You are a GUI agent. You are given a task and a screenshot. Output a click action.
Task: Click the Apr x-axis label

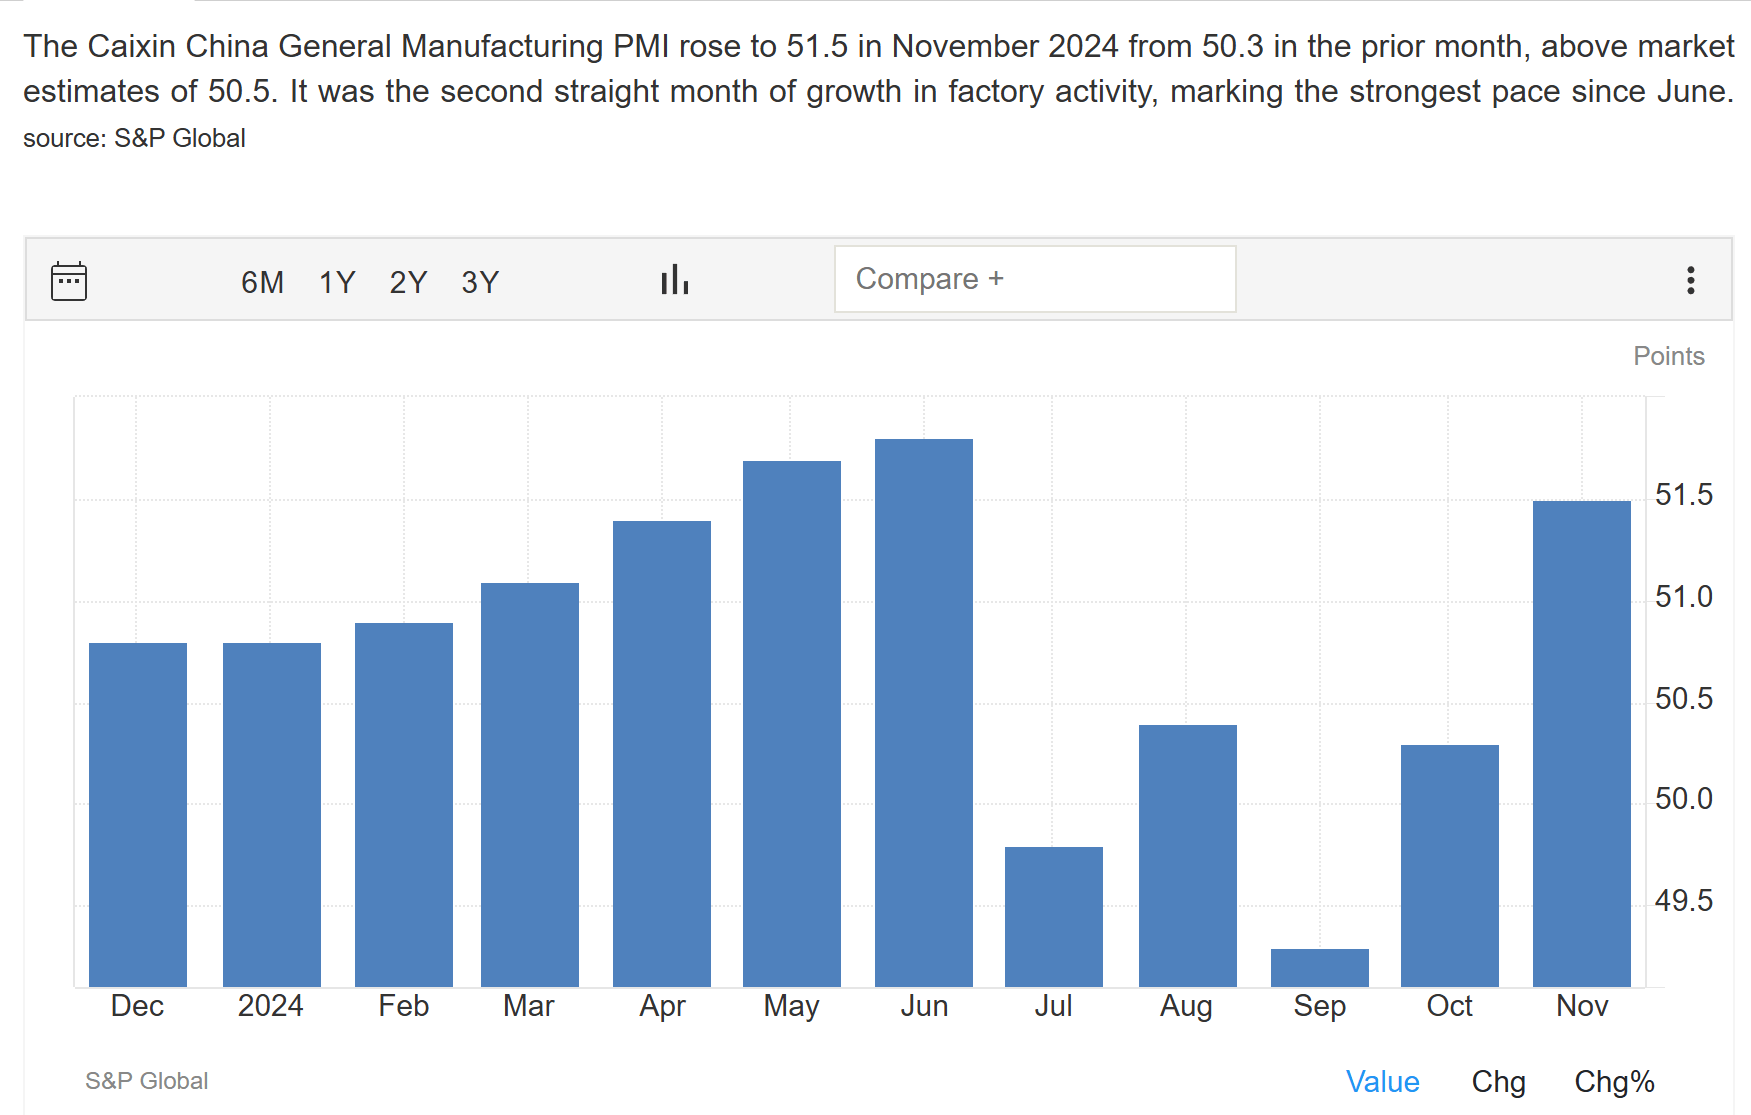tap(662, 1006)
